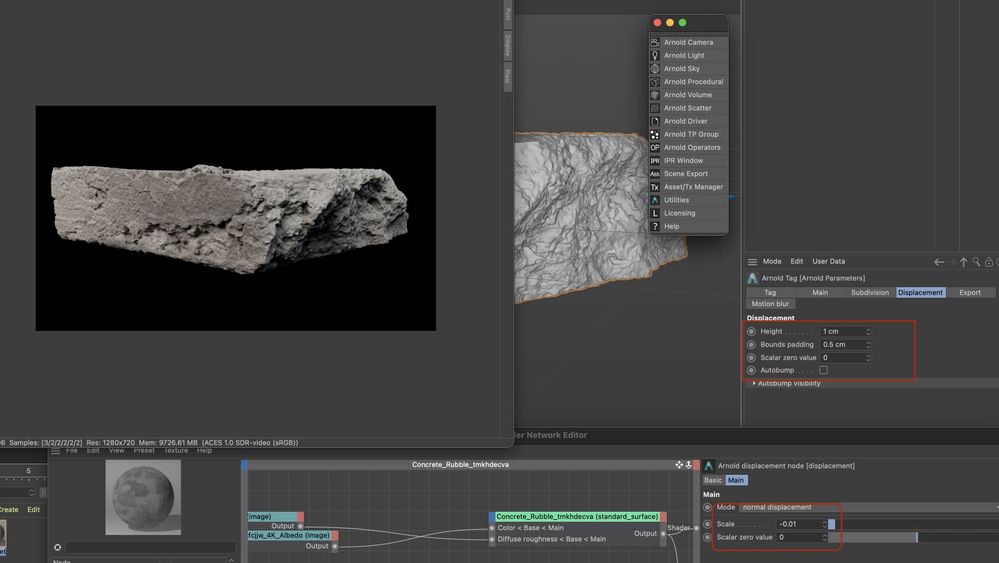Open Arnold Licensing

click(688, 213)
